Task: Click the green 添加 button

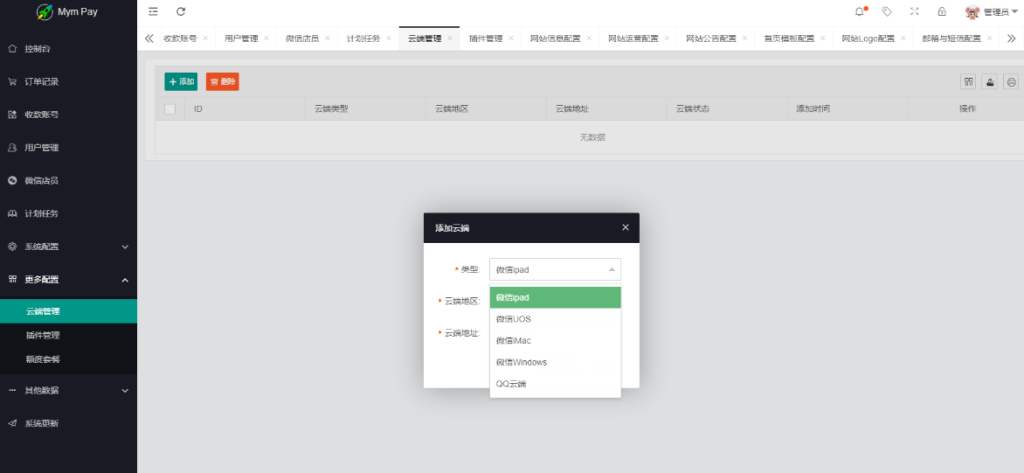Action: click(x=181, y=82)
